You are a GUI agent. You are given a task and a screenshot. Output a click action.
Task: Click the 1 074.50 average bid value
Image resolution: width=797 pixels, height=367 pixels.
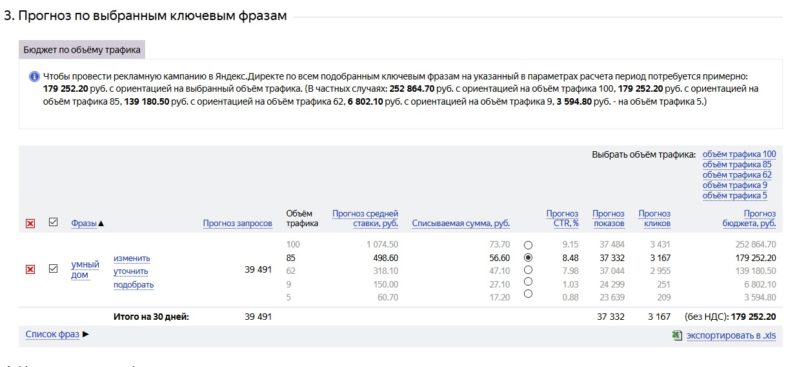pyautogui.click(x=382, y=244)
